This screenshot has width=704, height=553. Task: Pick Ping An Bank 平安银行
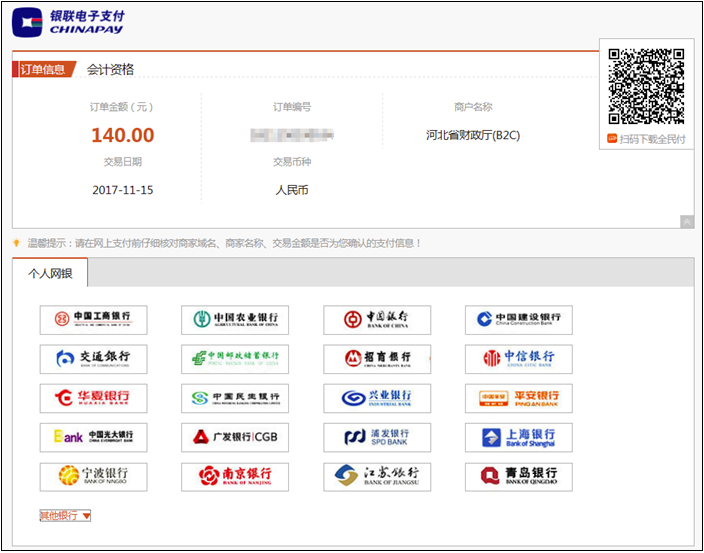(518, 398)
